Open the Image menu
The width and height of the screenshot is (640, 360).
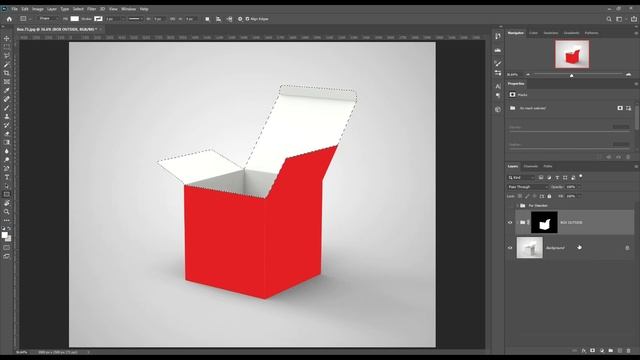click(x=38, y=9)
